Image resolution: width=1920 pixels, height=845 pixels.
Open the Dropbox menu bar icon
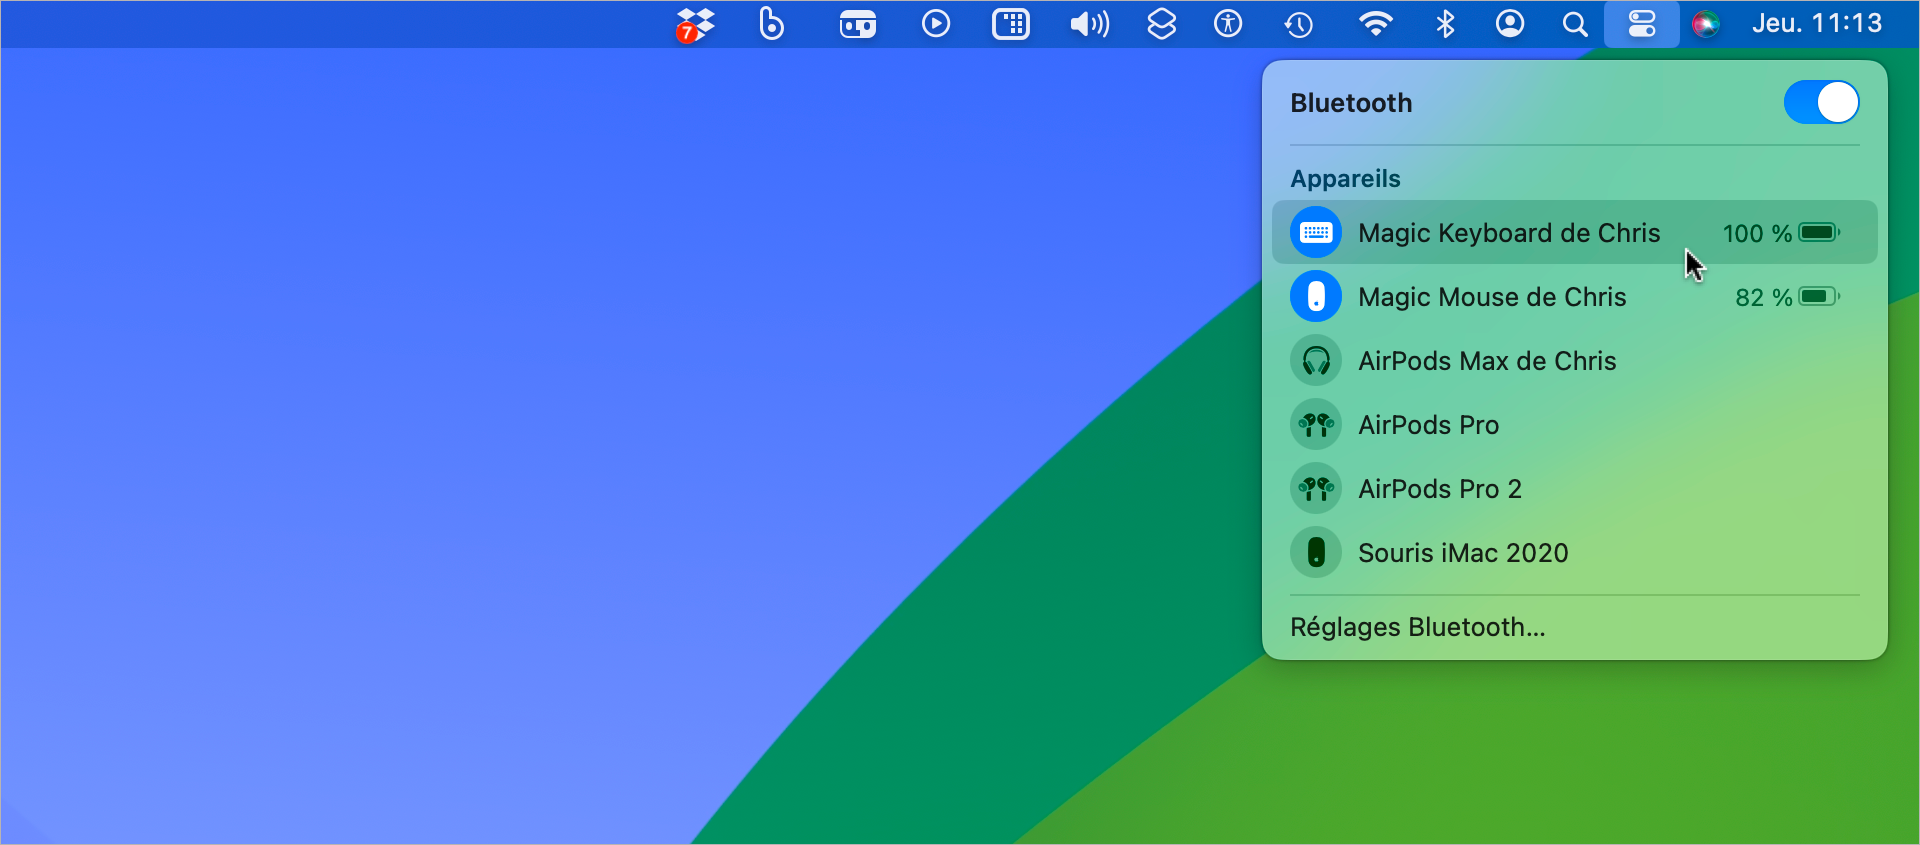(695, 24)
